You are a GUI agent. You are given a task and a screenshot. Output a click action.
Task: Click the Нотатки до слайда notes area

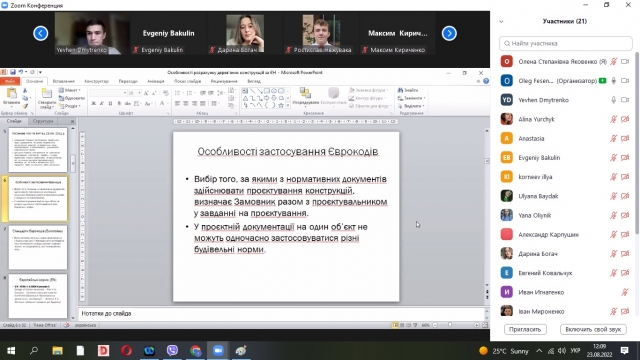point(282,313)
